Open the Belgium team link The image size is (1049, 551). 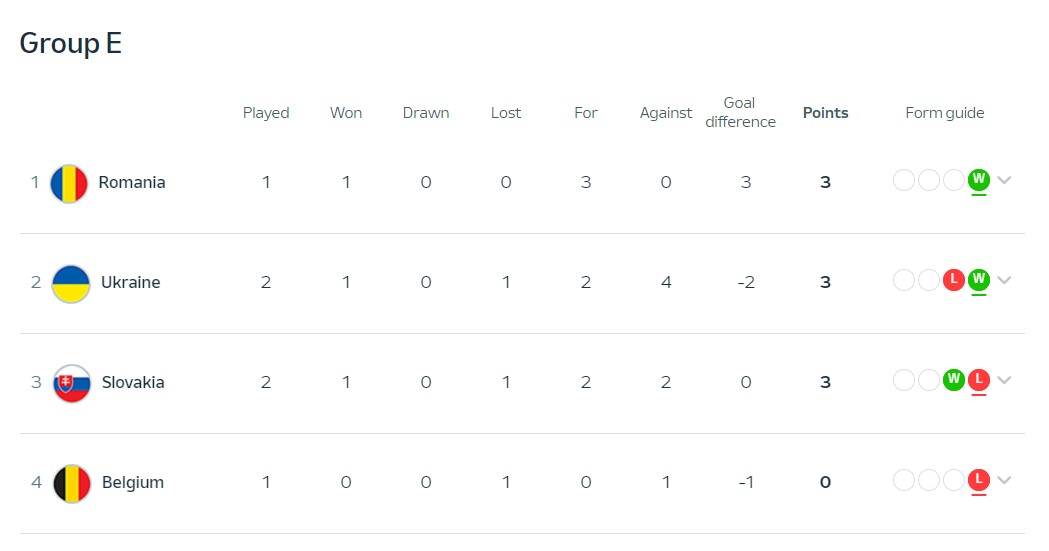point(132,483)
